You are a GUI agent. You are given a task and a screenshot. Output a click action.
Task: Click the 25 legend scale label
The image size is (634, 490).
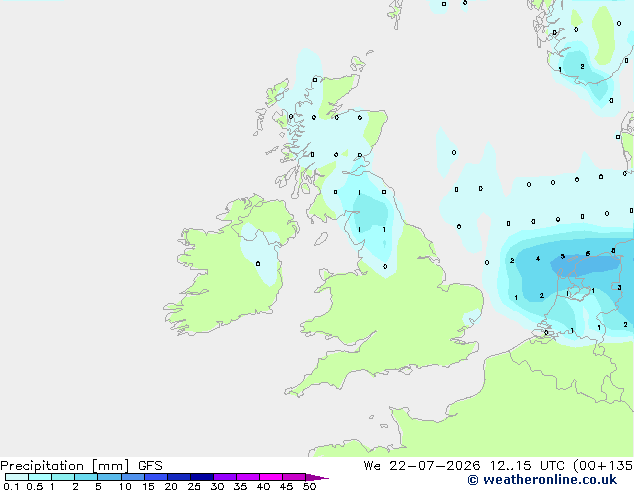coord(194,486)
